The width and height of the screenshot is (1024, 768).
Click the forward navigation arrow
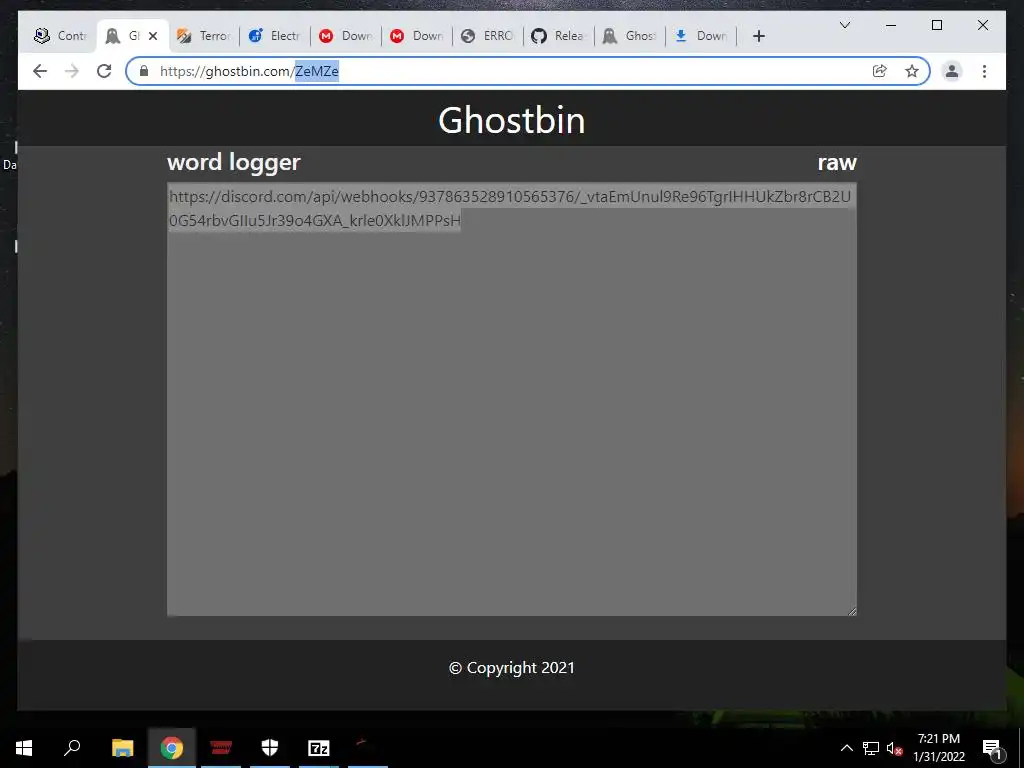point(72,71)
